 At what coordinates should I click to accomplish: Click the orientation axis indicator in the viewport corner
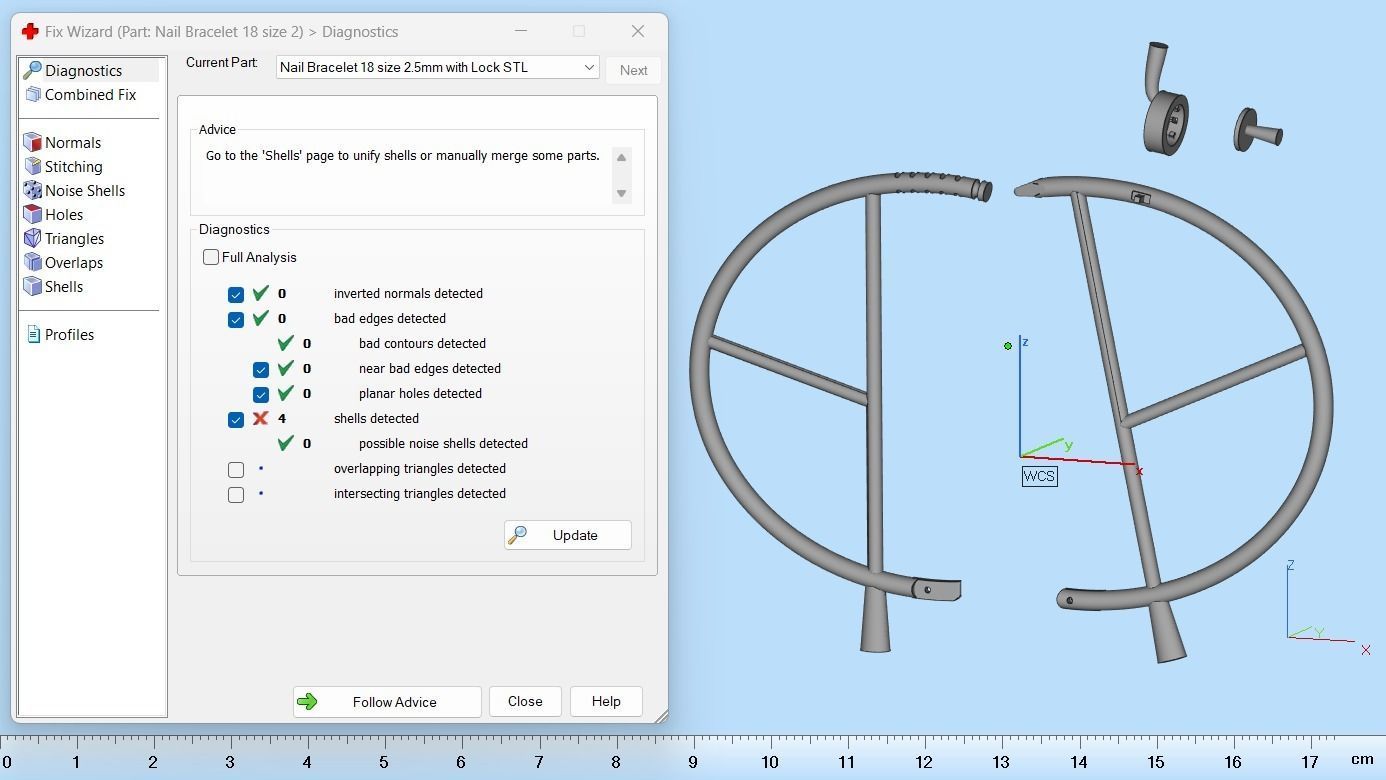tap(1327, 608)
